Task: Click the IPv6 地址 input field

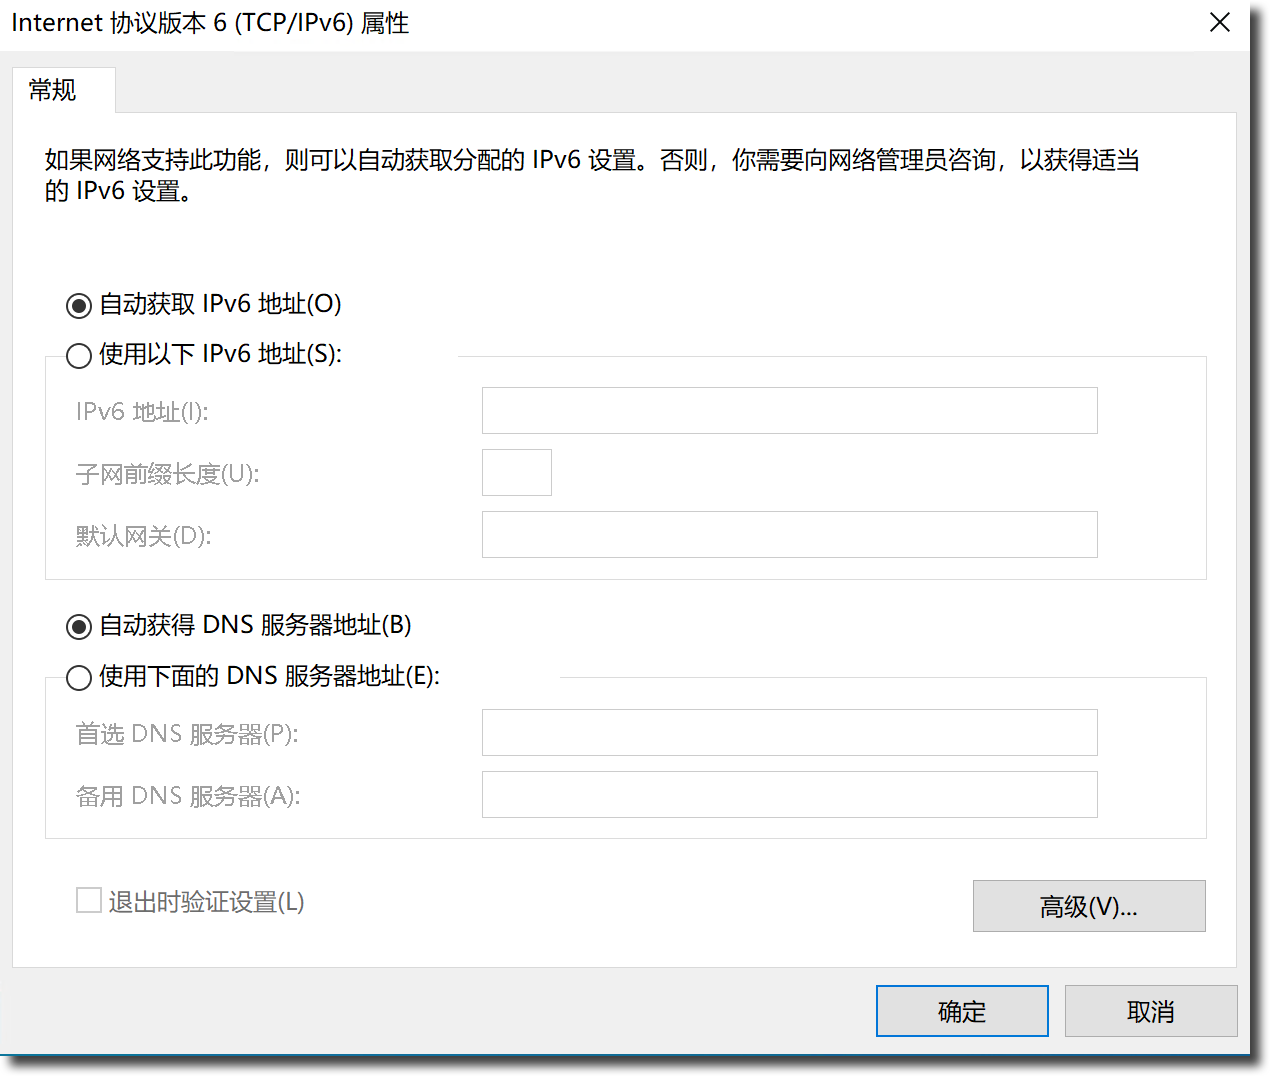Action: pos(789,411)
